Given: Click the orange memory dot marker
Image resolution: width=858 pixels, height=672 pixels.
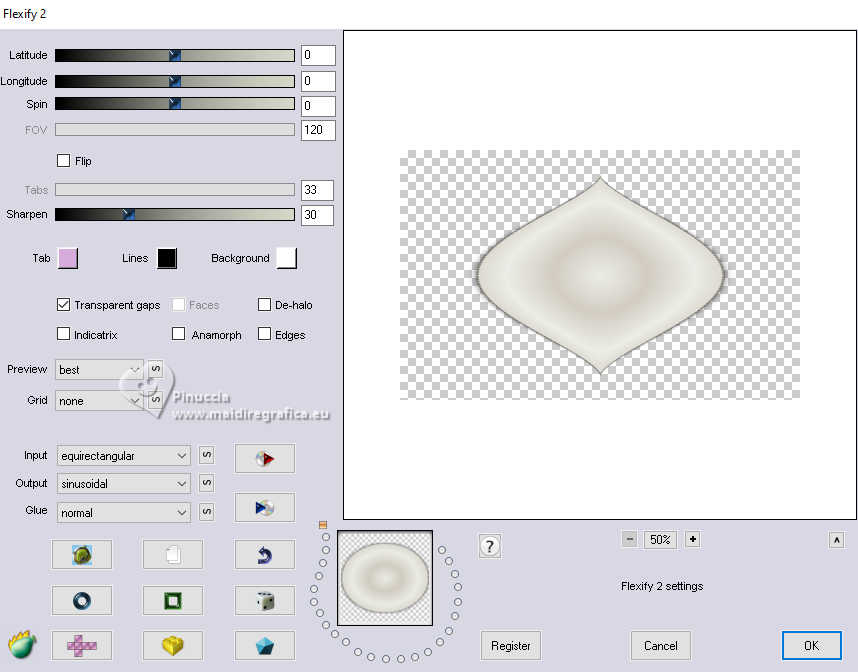Looking at the screenshot, I should pos(323,525).
